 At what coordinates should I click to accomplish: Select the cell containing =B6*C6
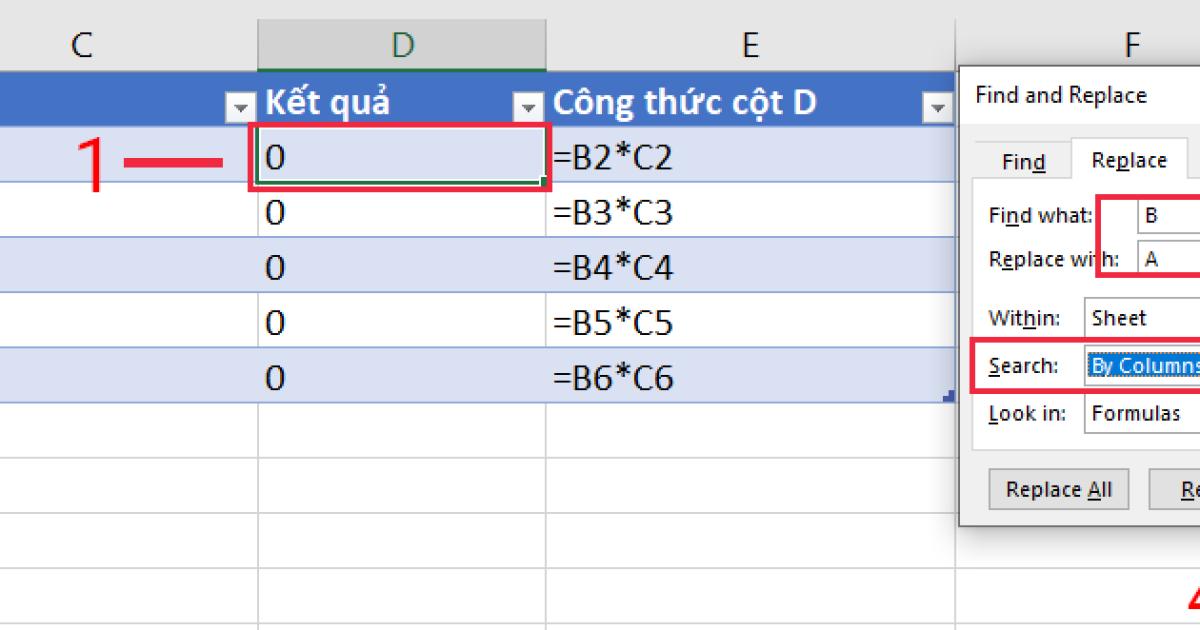click(x=750, y=377)
